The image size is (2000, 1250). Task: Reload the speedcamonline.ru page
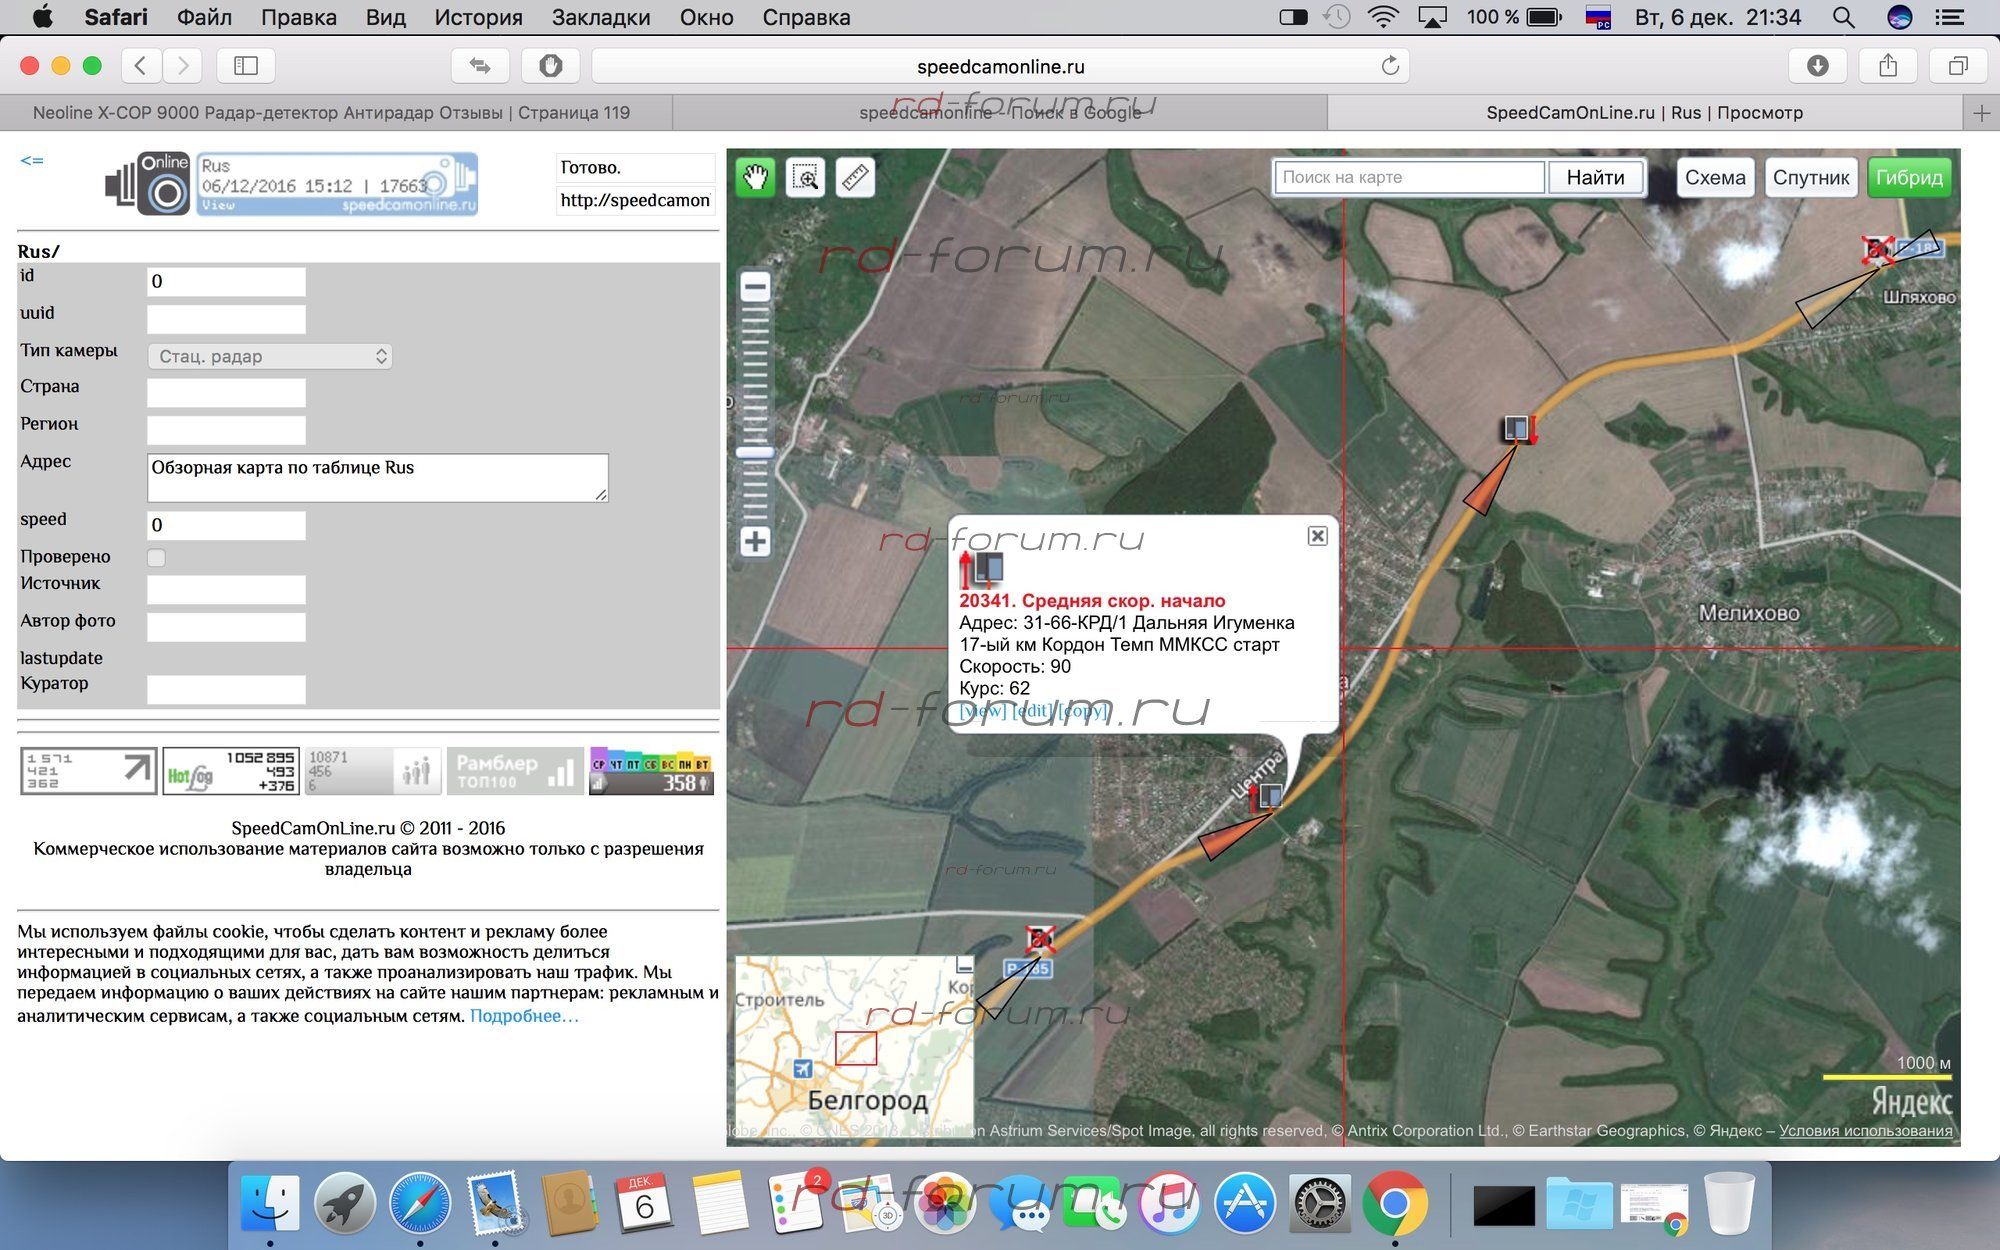click(1390, 66)
